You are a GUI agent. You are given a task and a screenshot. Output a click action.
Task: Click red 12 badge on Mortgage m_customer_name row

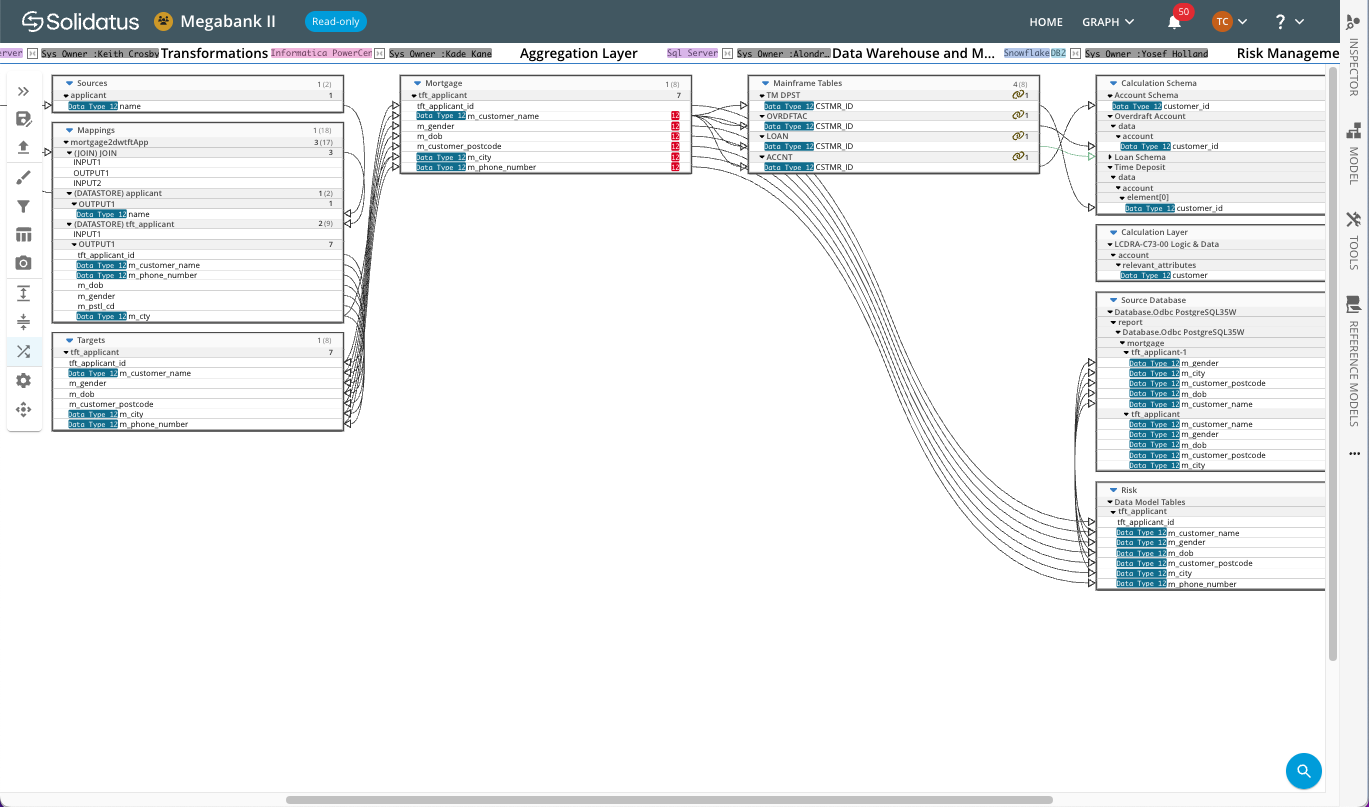[x=676, y=116]
